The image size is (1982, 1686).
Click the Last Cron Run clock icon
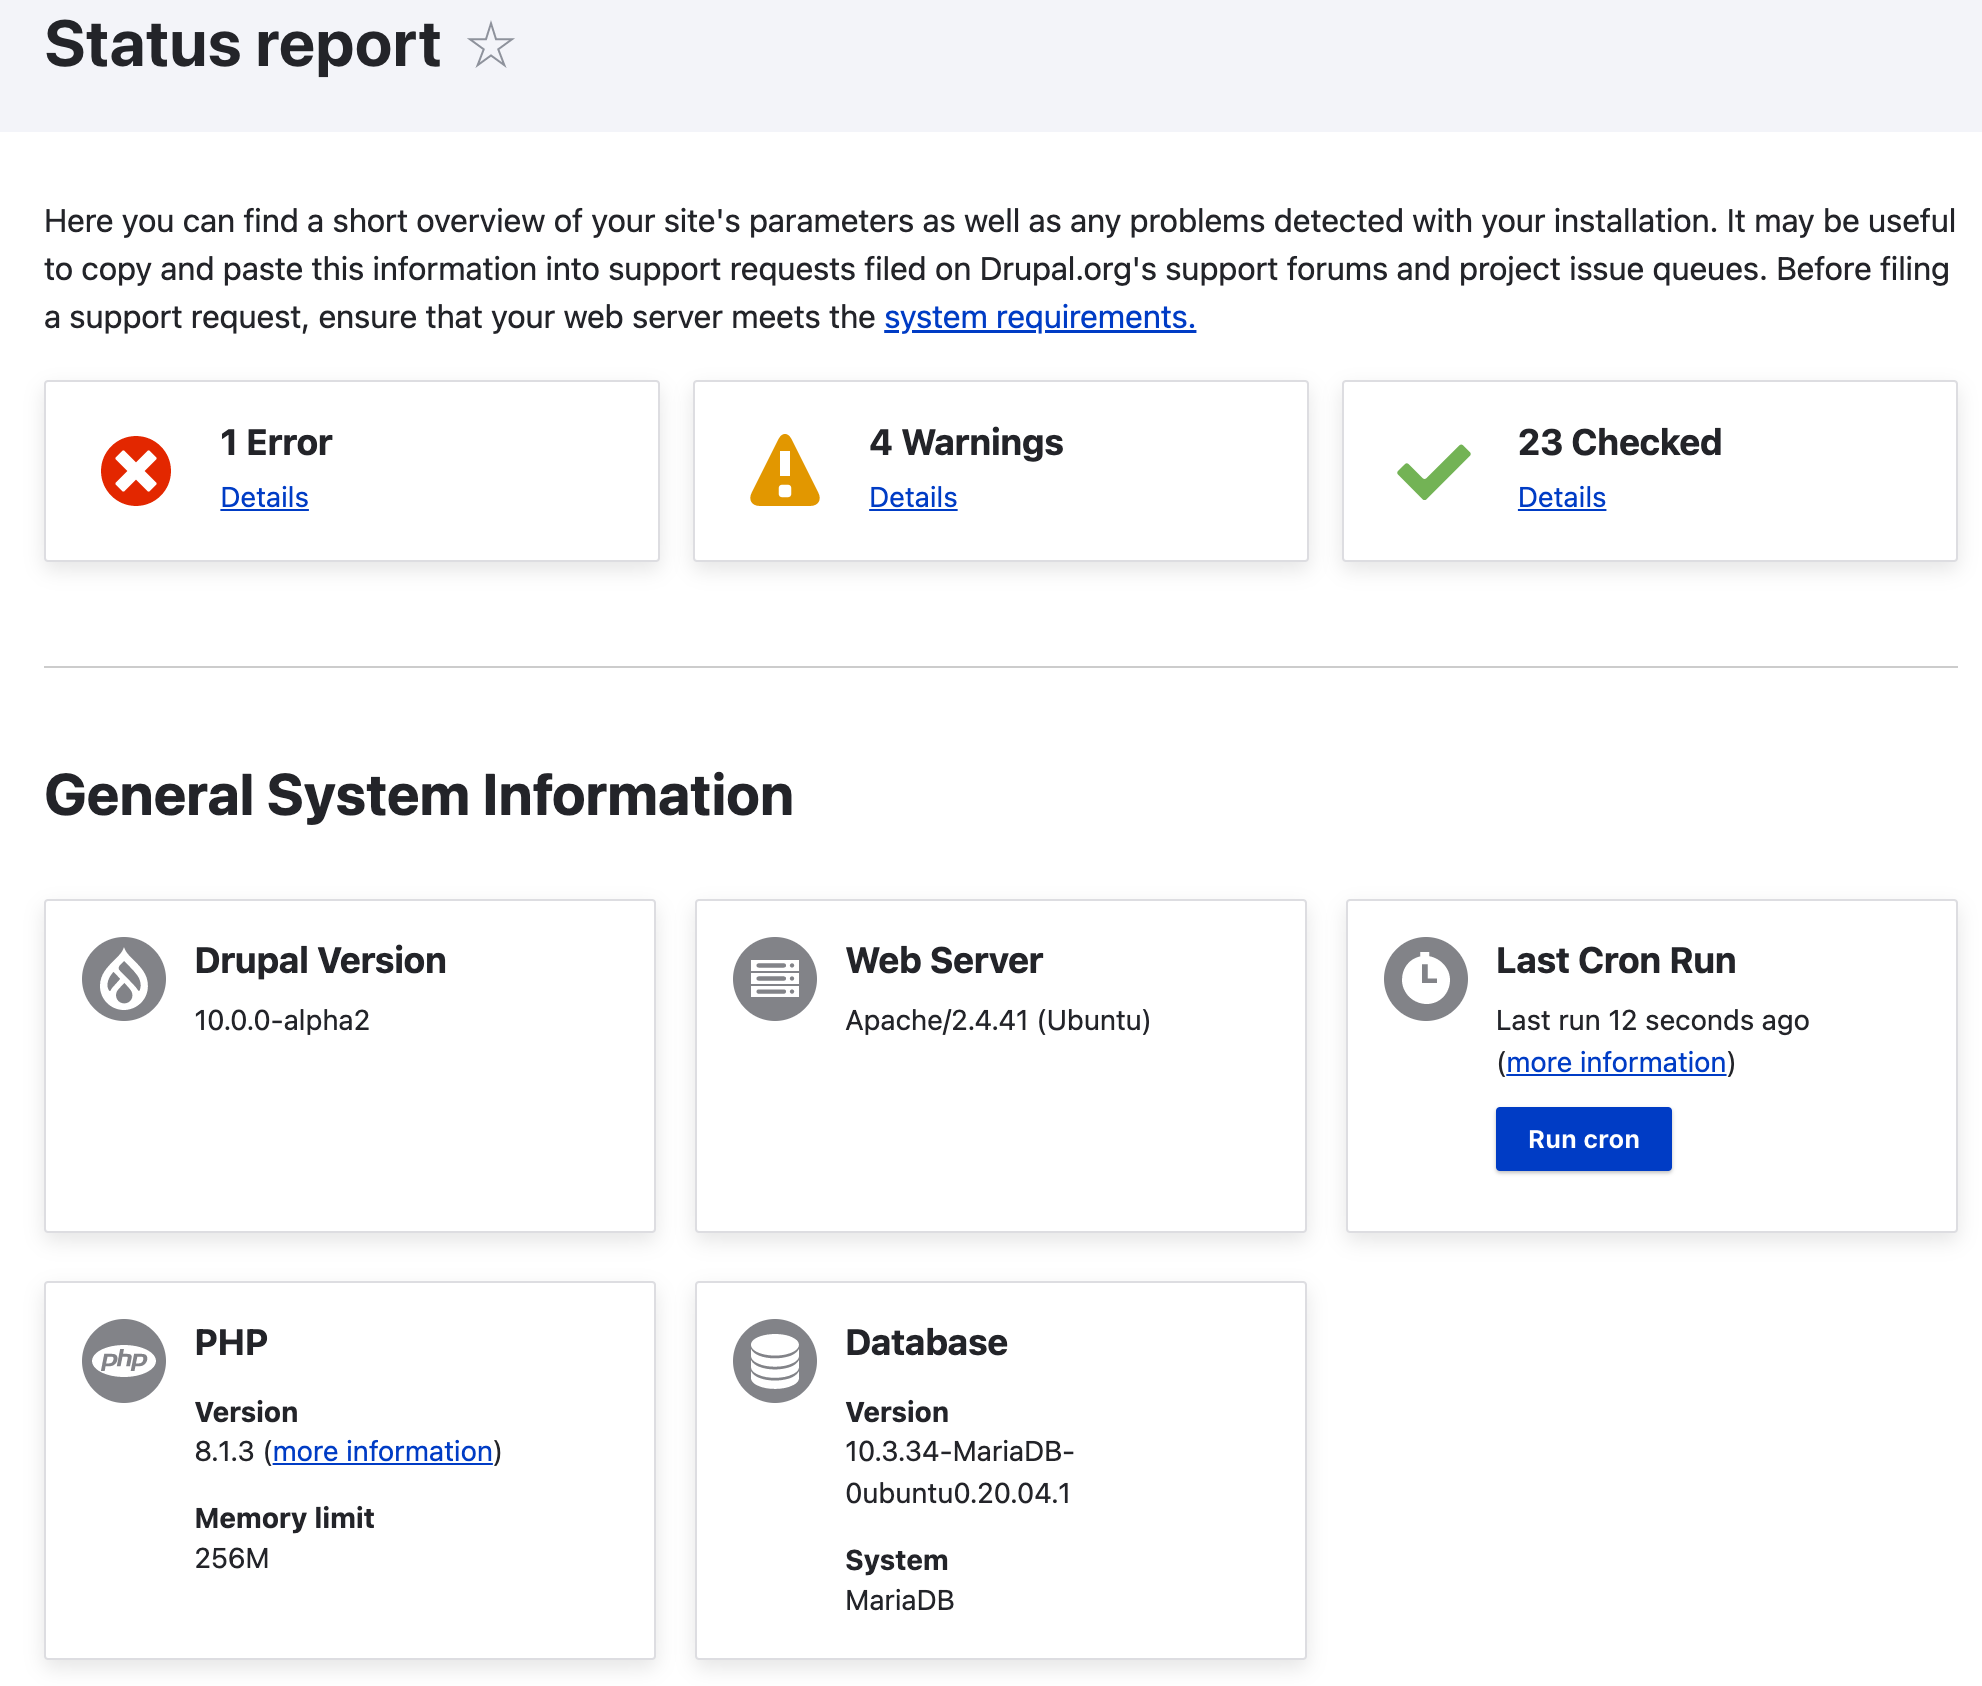click(x=1426, y=979)
